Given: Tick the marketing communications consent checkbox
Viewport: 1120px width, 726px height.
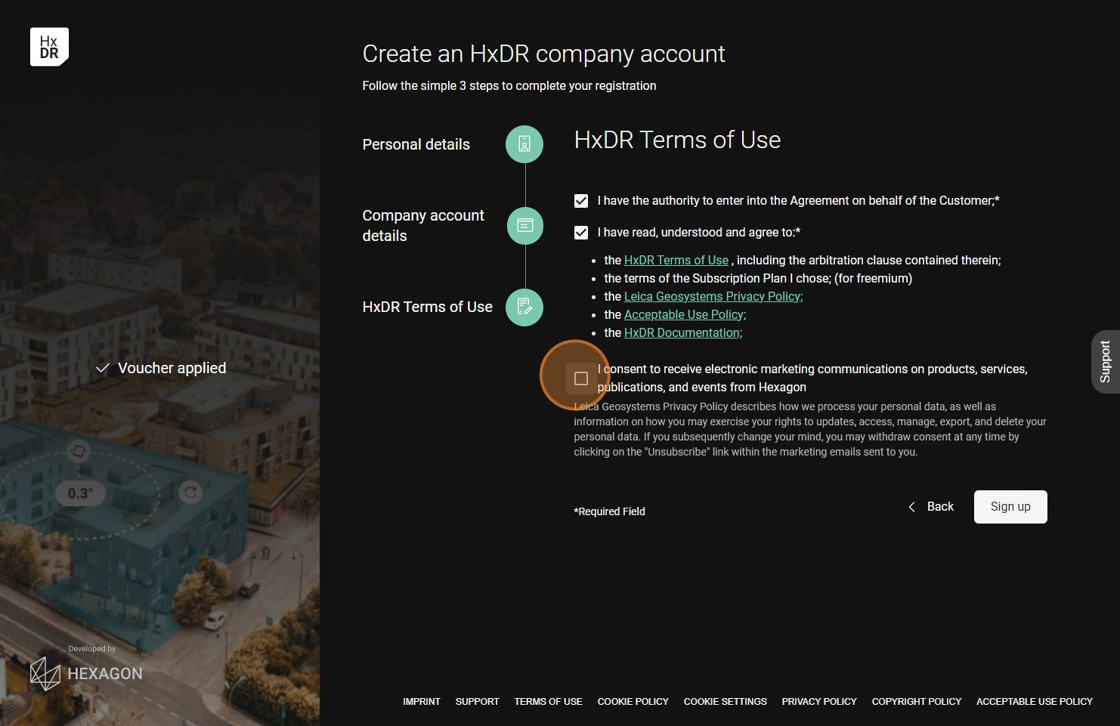Looking at the screenshot, I should (581, 378).
